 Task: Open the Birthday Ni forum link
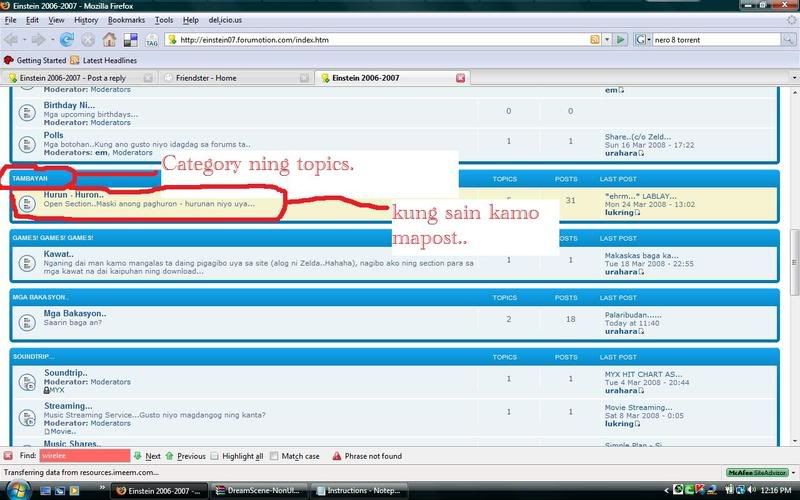[x=69, y=105]
